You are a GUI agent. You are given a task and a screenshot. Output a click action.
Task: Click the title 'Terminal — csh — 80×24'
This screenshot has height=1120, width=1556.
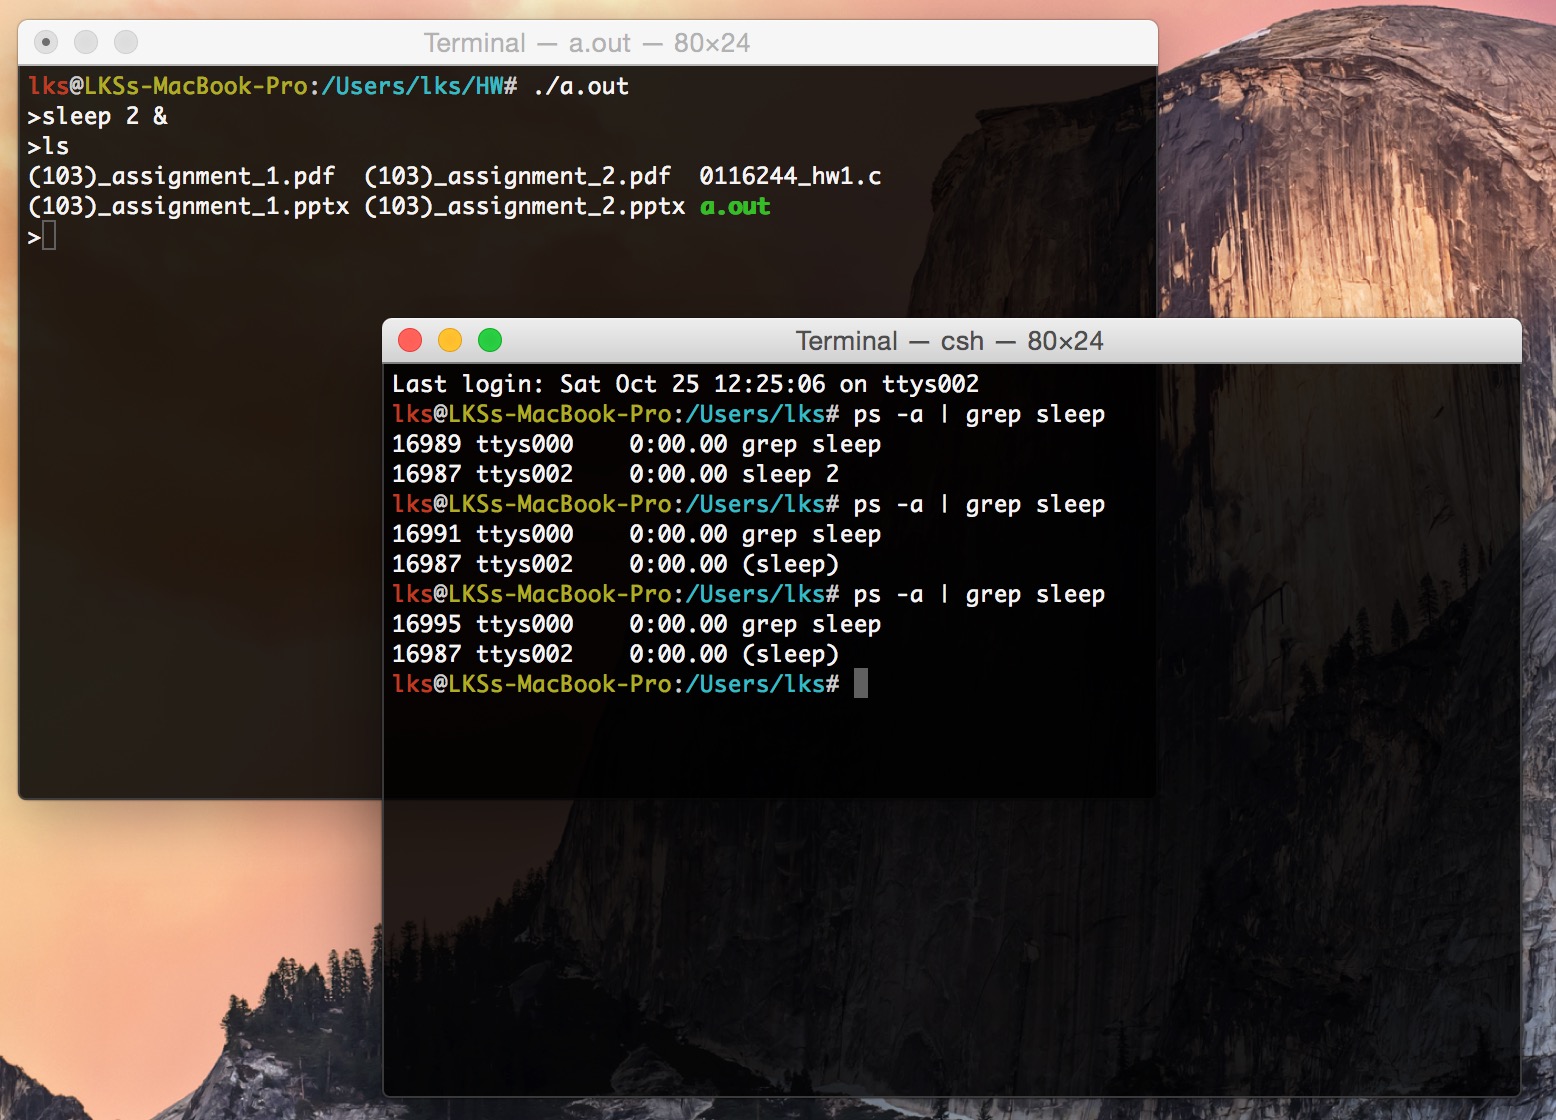coord(950,341)
